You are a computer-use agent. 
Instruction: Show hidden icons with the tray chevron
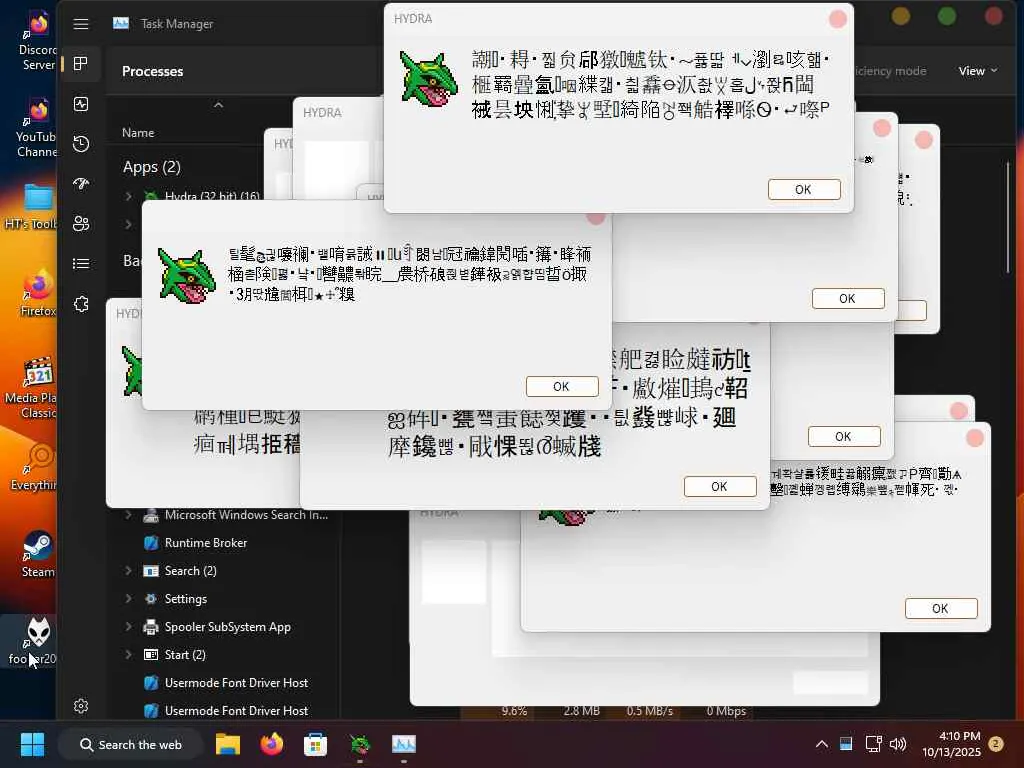[x=822, y=744]
